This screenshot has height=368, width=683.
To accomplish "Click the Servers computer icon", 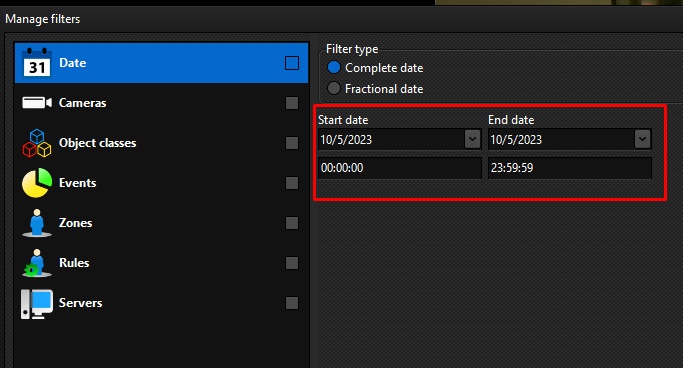I will pyautogui.click(x=37, y=304).
